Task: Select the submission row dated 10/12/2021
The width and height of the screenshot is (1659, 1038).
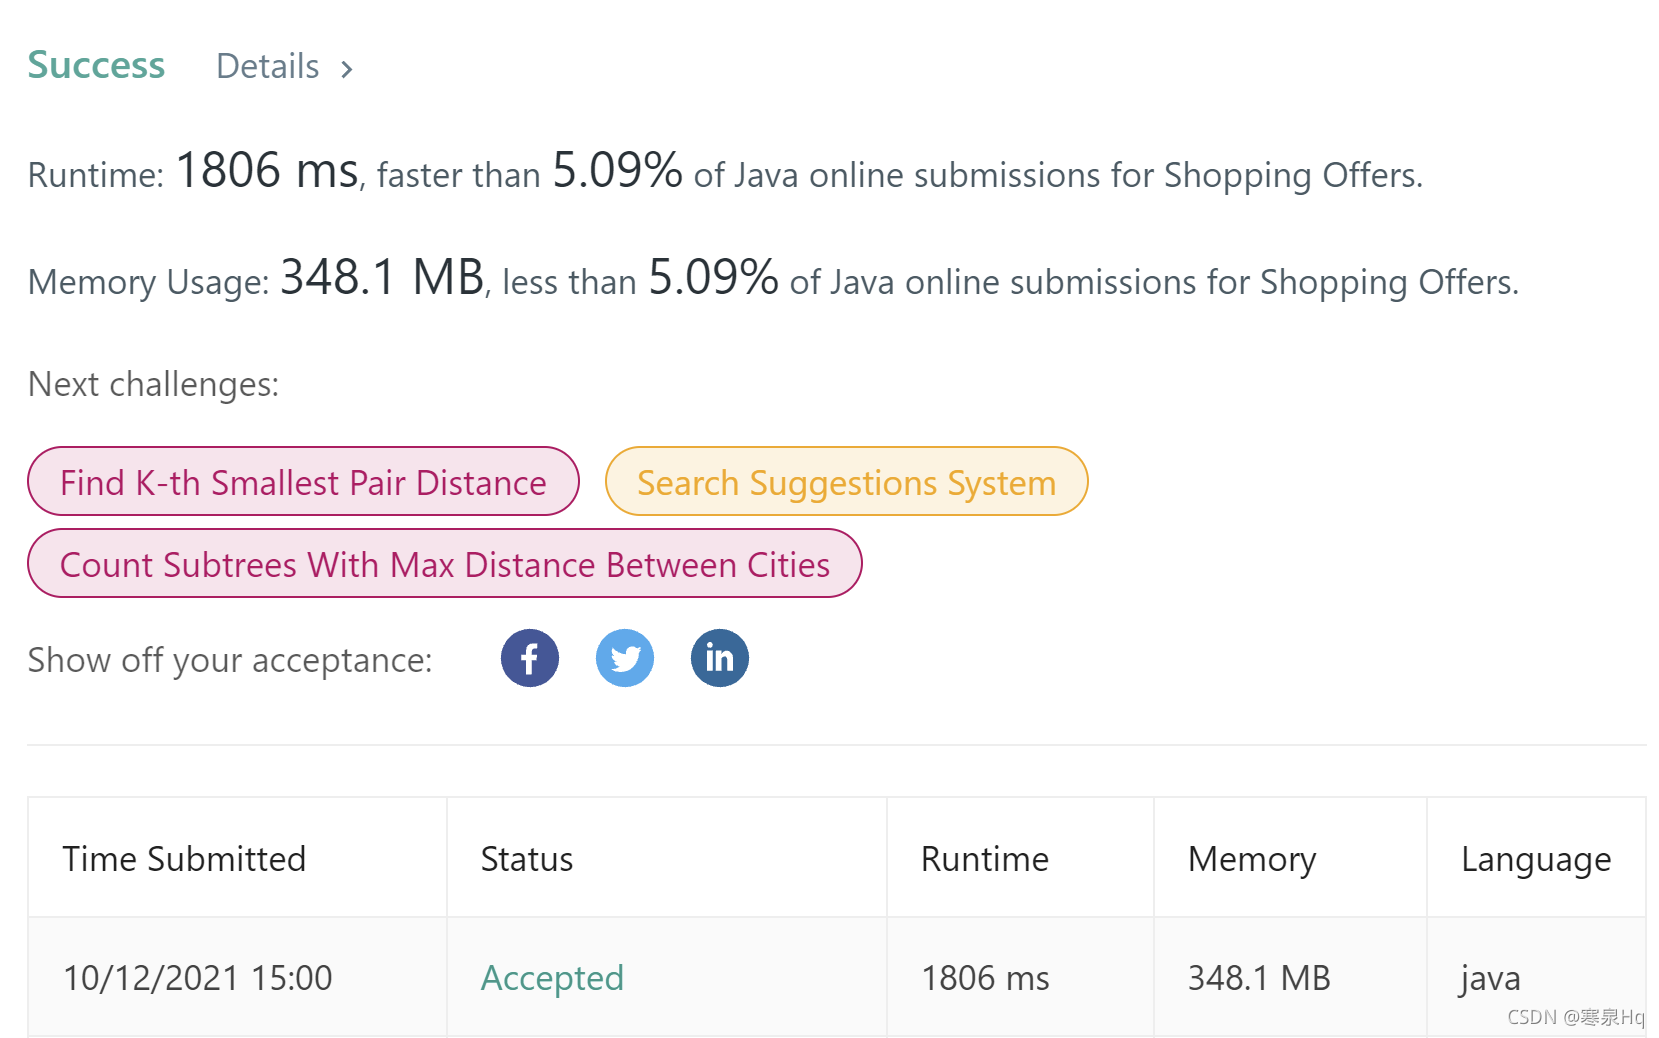Action: (x=197, y=978)
